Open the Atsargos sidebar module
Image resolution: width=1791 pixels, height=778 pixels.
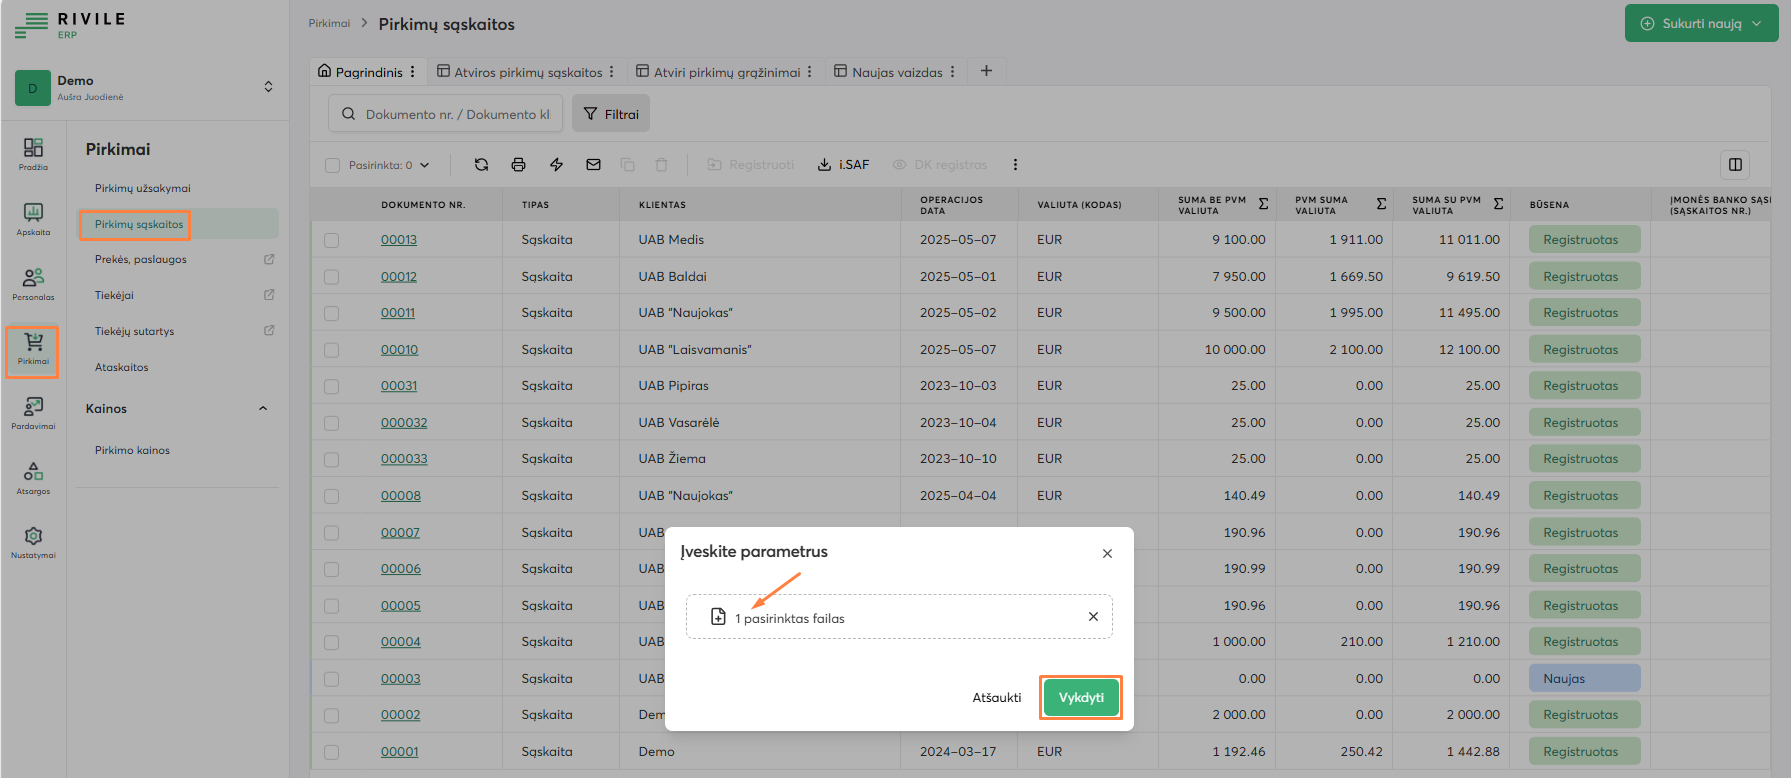33,477
